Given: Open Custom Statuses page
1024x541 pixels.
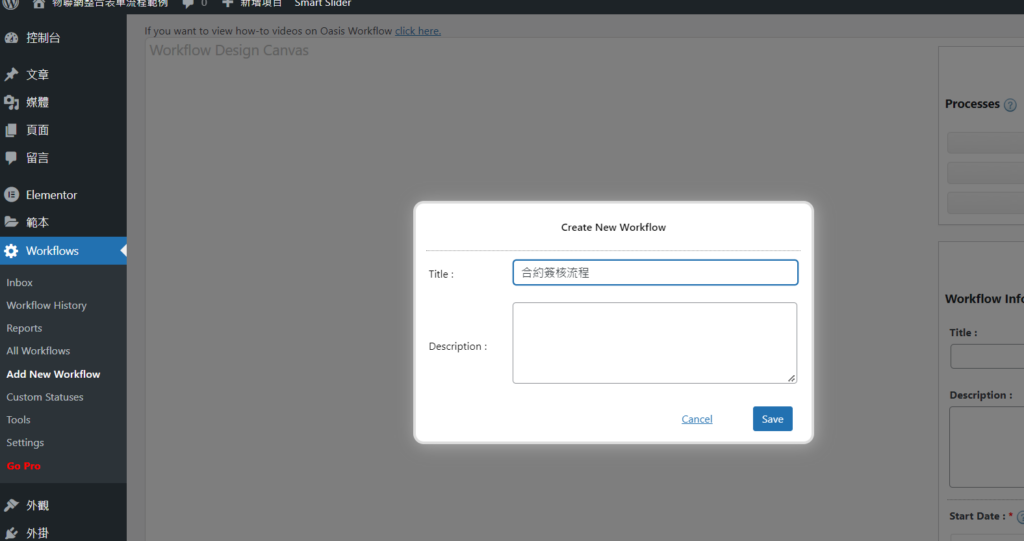Looking at the screenshot, I should coord(45,397).
